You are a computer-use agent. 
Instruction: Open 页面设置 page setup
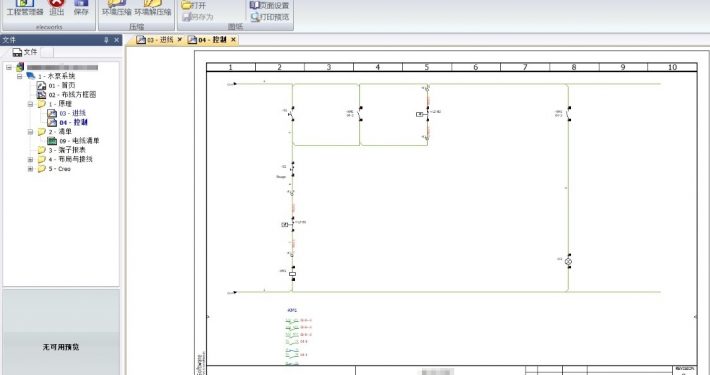point(269,5)
